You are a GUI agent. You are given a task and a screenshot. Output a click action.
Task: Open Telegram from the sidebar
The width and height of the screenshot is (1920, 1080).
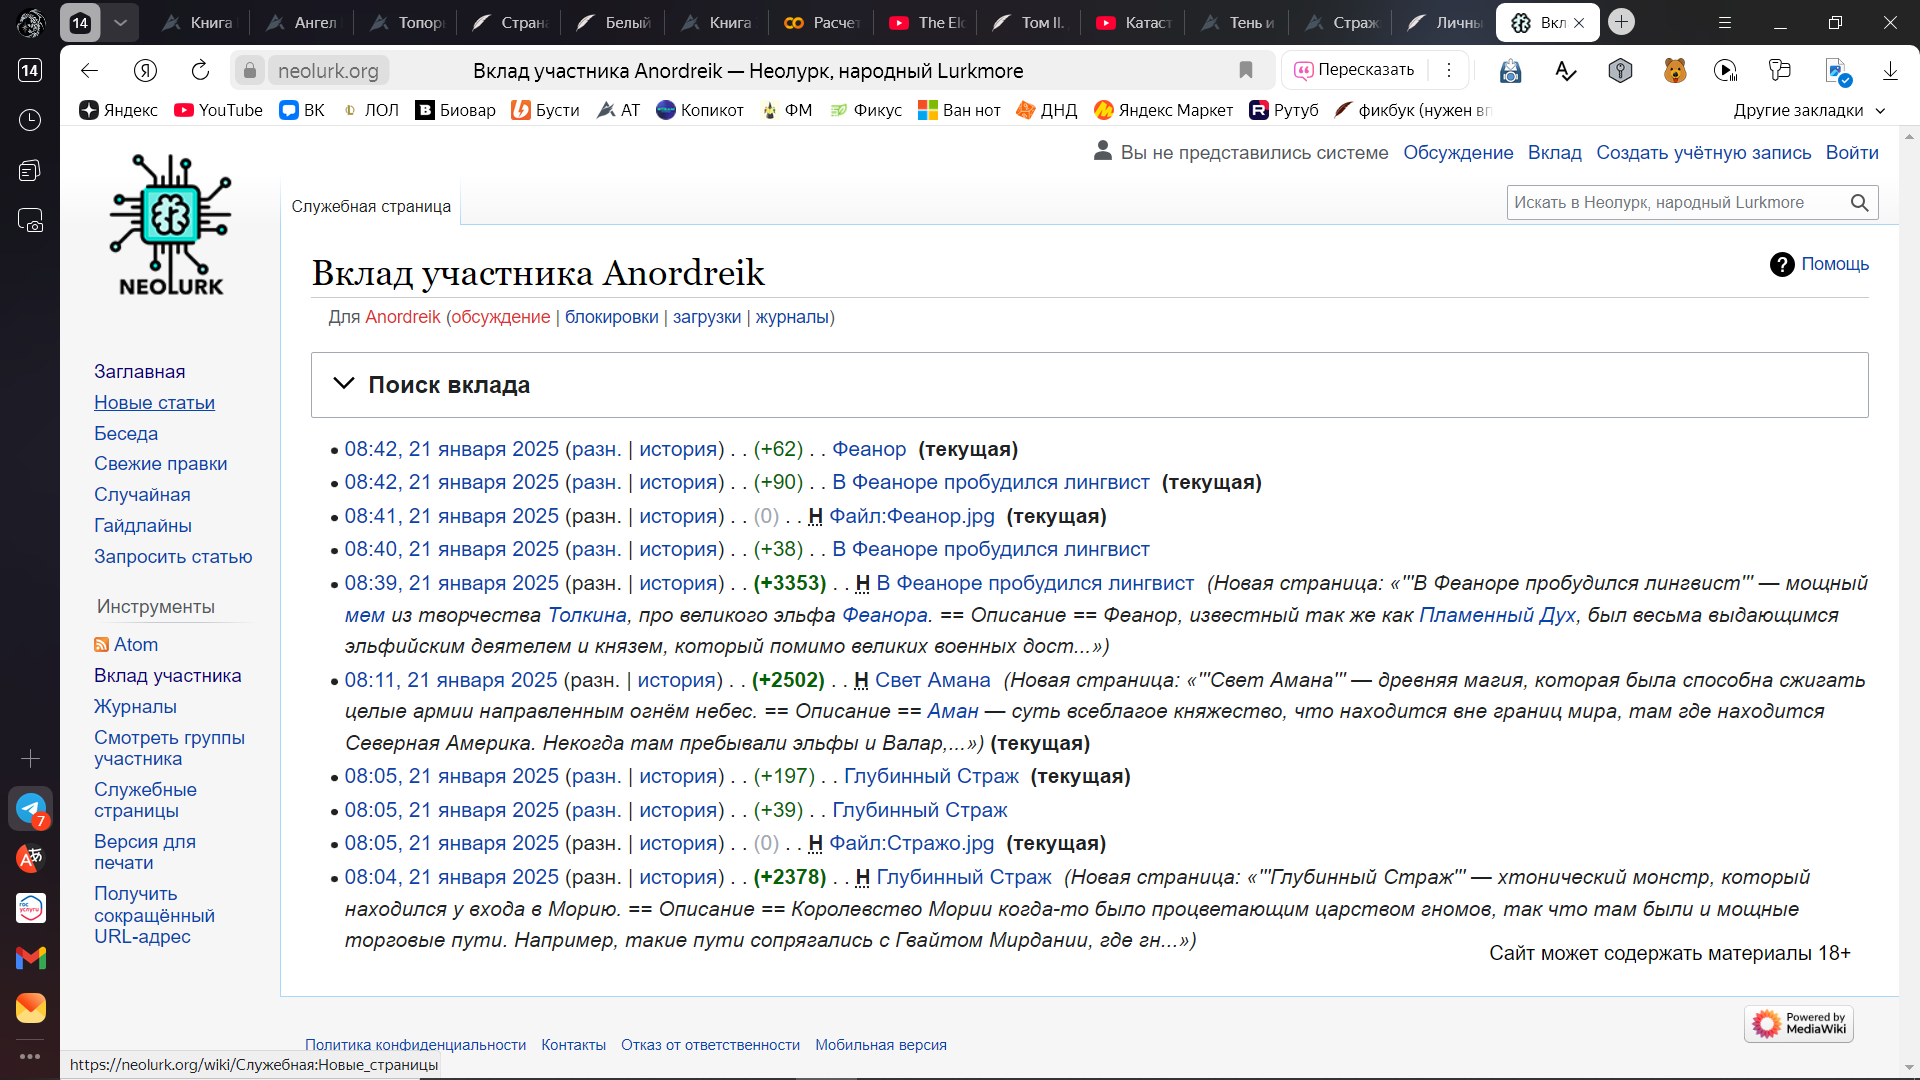click(31, 808)
